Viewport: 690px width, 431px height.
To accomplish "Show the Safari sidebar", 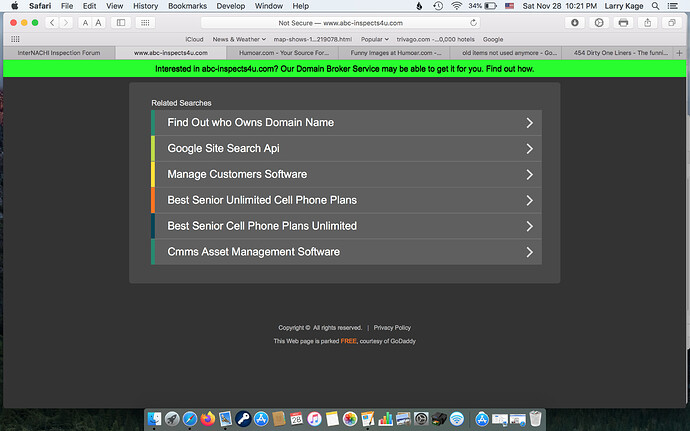I will (121, 22).
